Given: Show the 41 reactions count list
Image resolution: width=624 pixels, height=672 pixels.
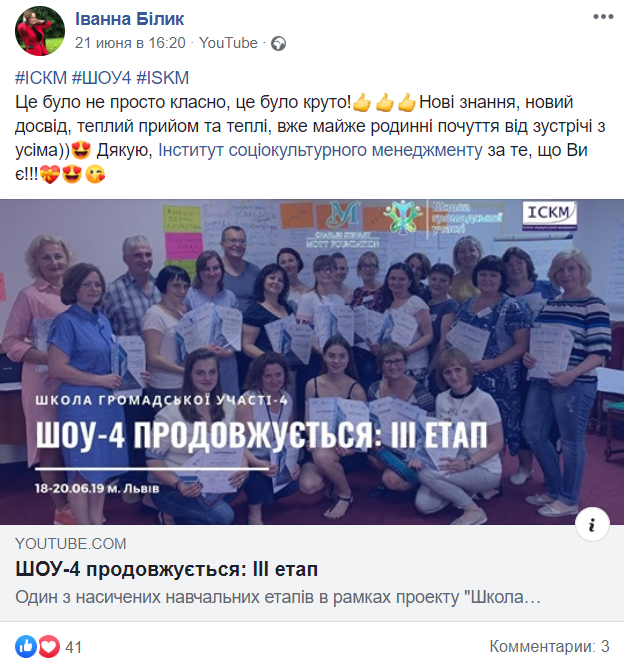Looking at the screenshot, I should (73, 647).
